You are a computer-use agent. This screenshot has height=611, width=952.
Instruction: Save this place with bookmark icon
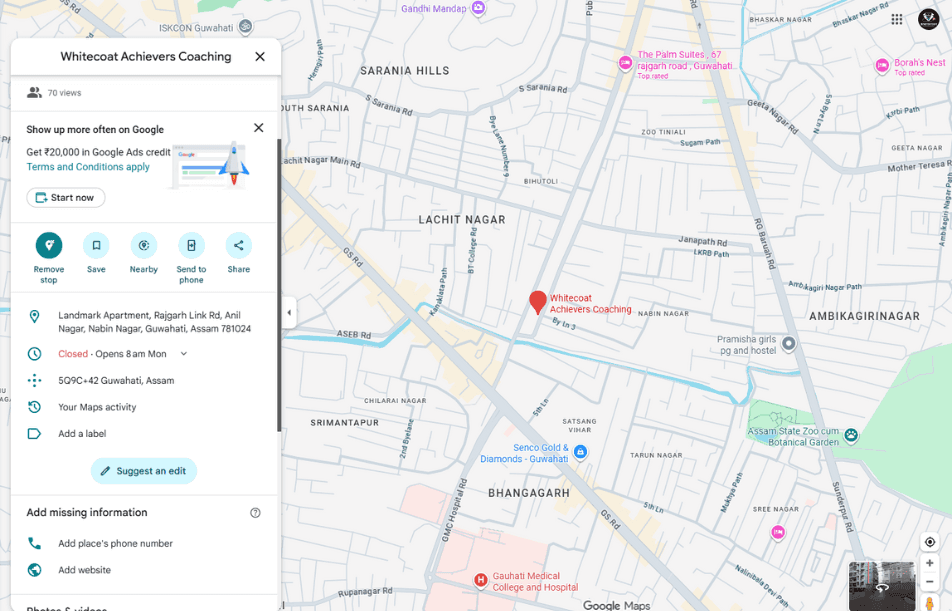point(96,245)
